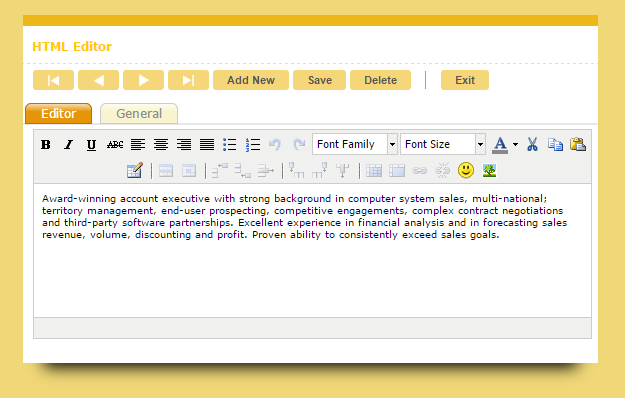Viewport: 625px width, 398px height.
Task: Toggle italic formatting
Action: tap(69, 144)
